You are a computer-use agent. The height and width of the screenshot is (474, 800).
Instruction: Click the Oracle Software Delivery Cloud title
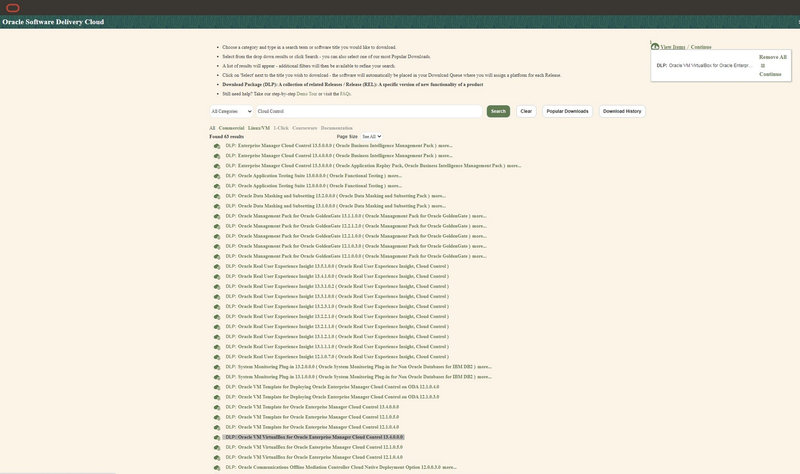[53, 22]
